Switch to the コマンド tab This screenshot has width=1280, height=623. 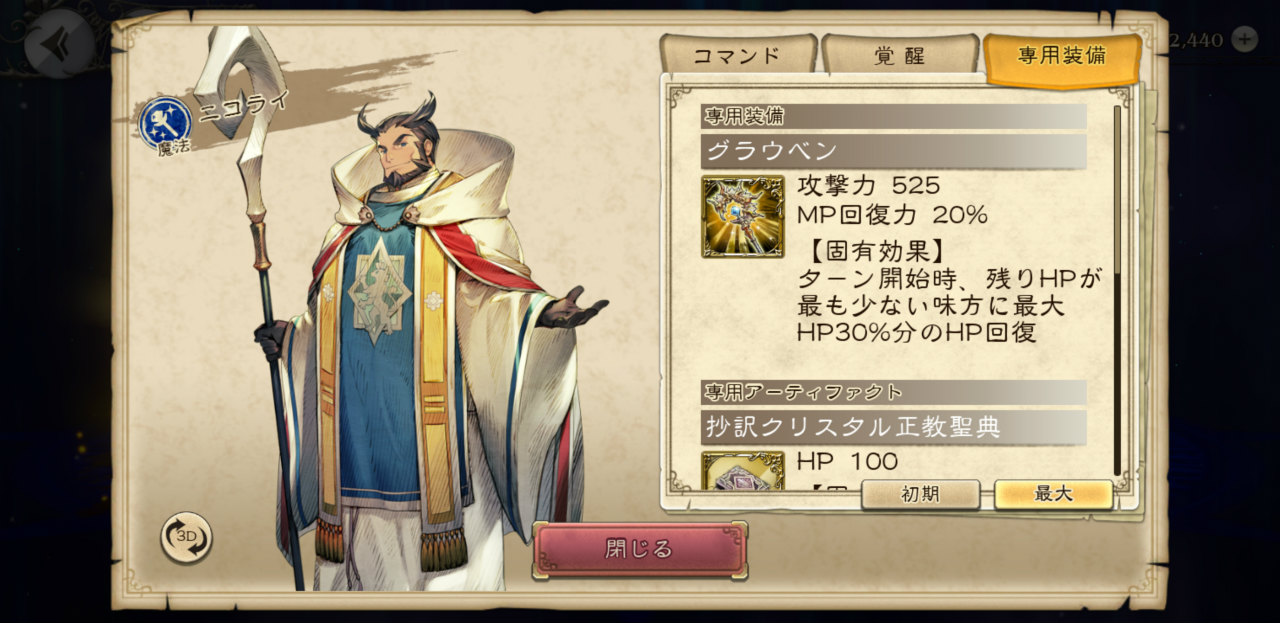[738, 55]
